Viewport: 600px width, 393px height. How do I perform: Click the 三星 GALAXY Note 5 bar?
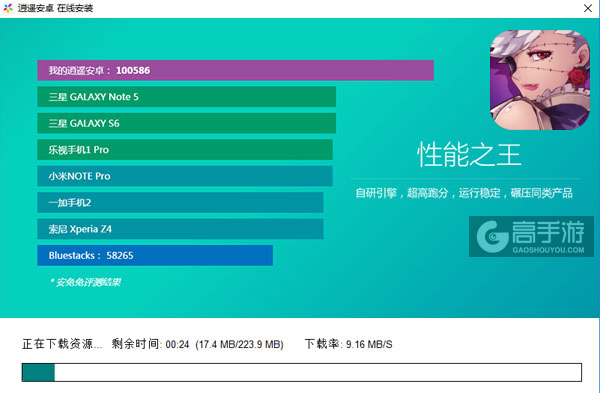pyautogui.click(x=187, y=97)
